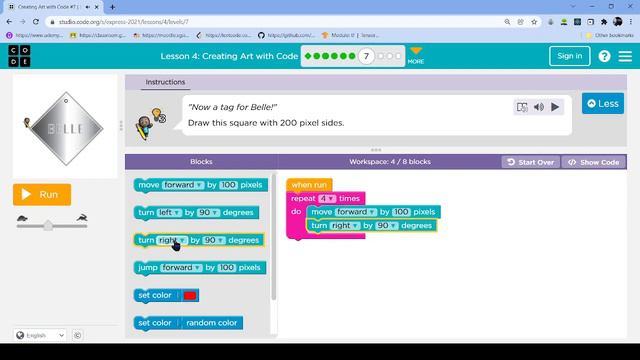The width and height of the screenshot is (640, 360).
Task: Open 90 degrees dropdown in toolbox turn right block
Action: 214,240
